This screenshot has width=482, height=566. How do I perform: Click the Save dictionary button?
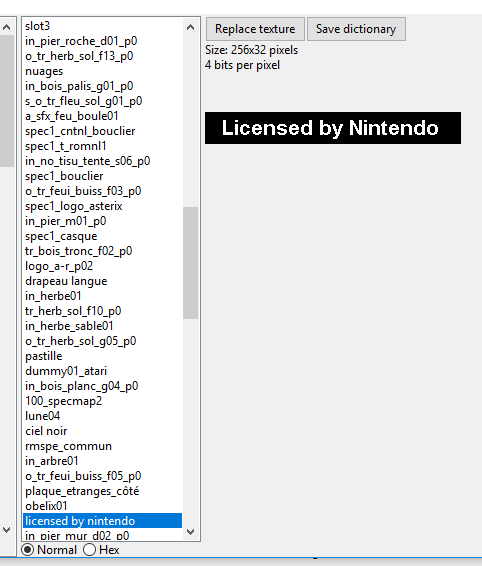pos(356,29)
